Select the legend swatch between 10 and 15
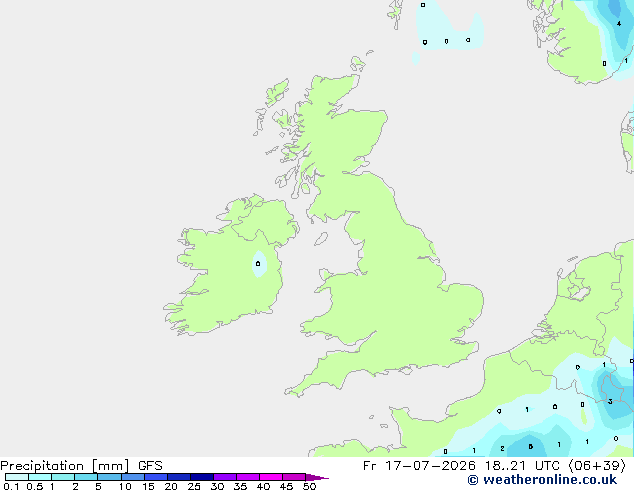634x490 pixels. pyautogui.click(x=133, y=477)
